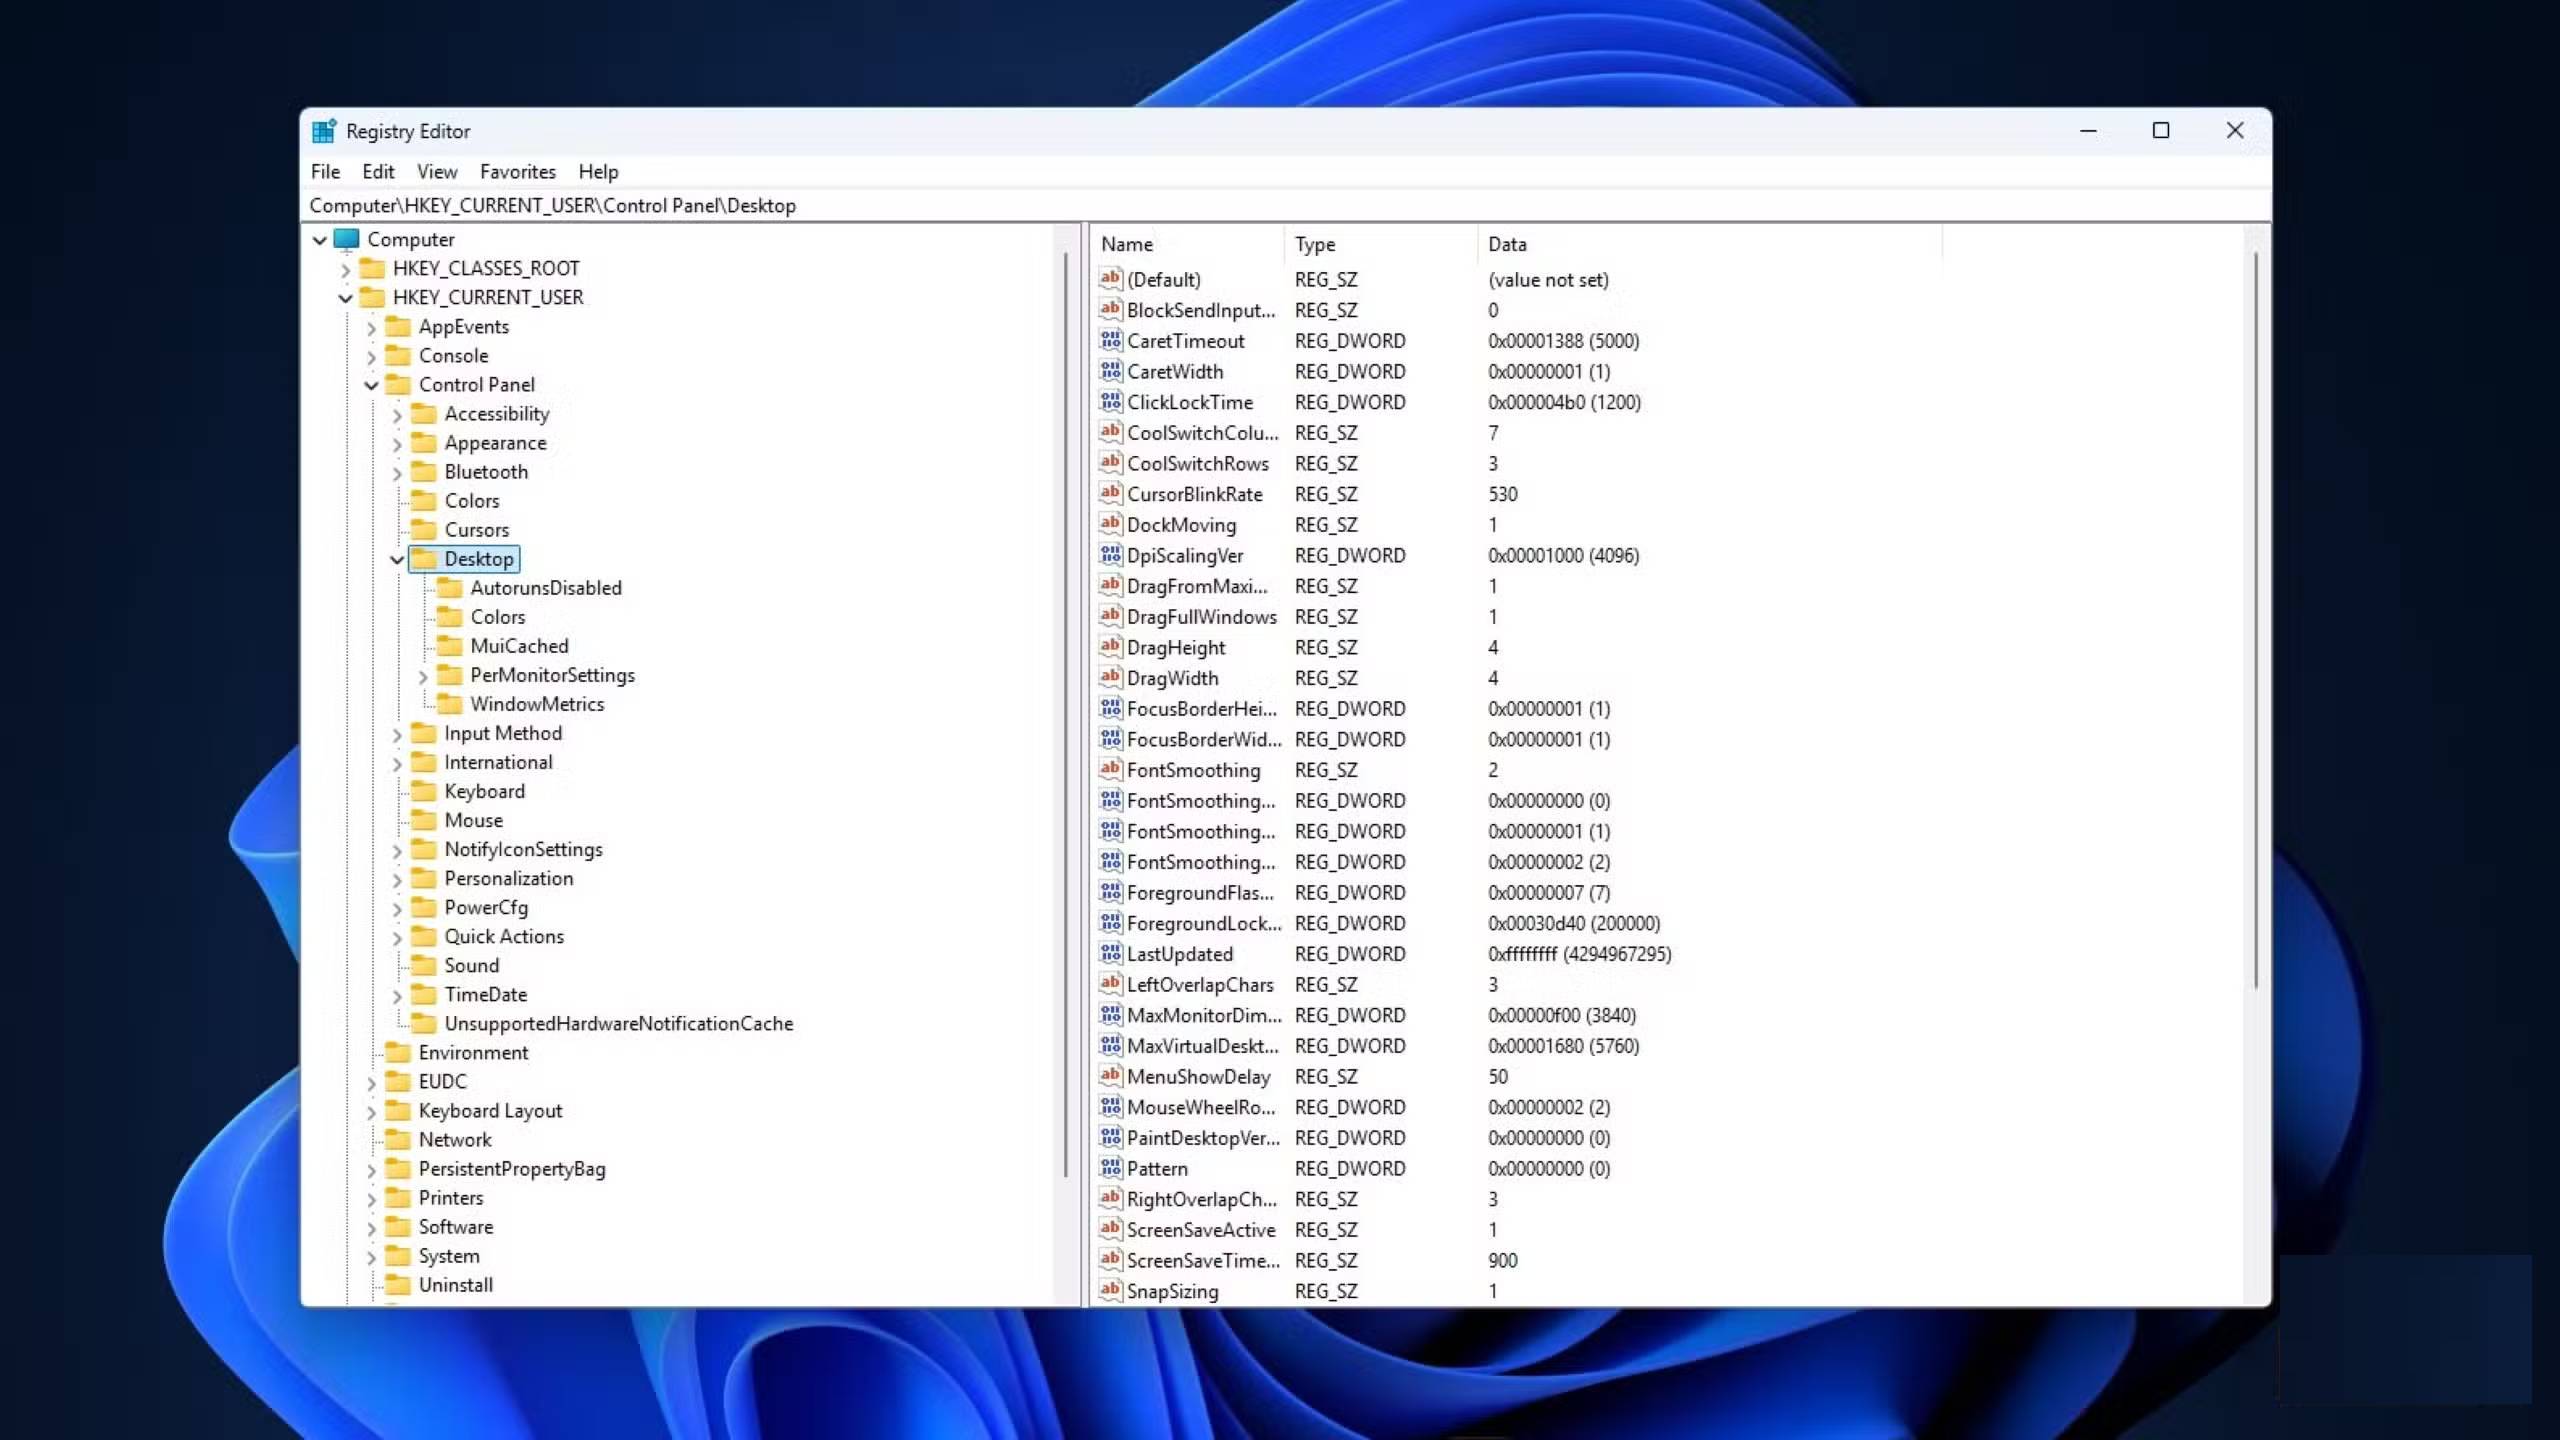
Task: Open the Edit menu
Action: click(x=377, y=171)
